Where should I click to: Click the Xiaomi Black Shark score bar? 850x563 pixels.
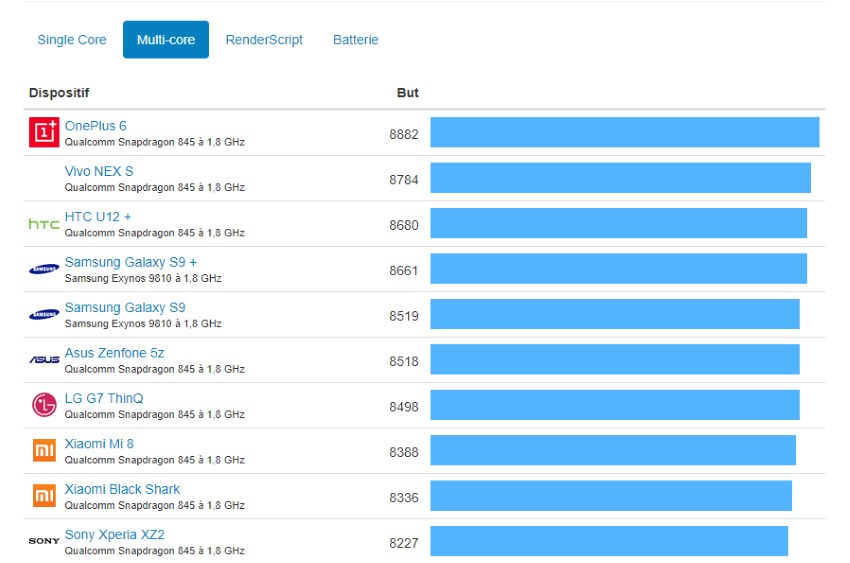click(x=611, y=495)
